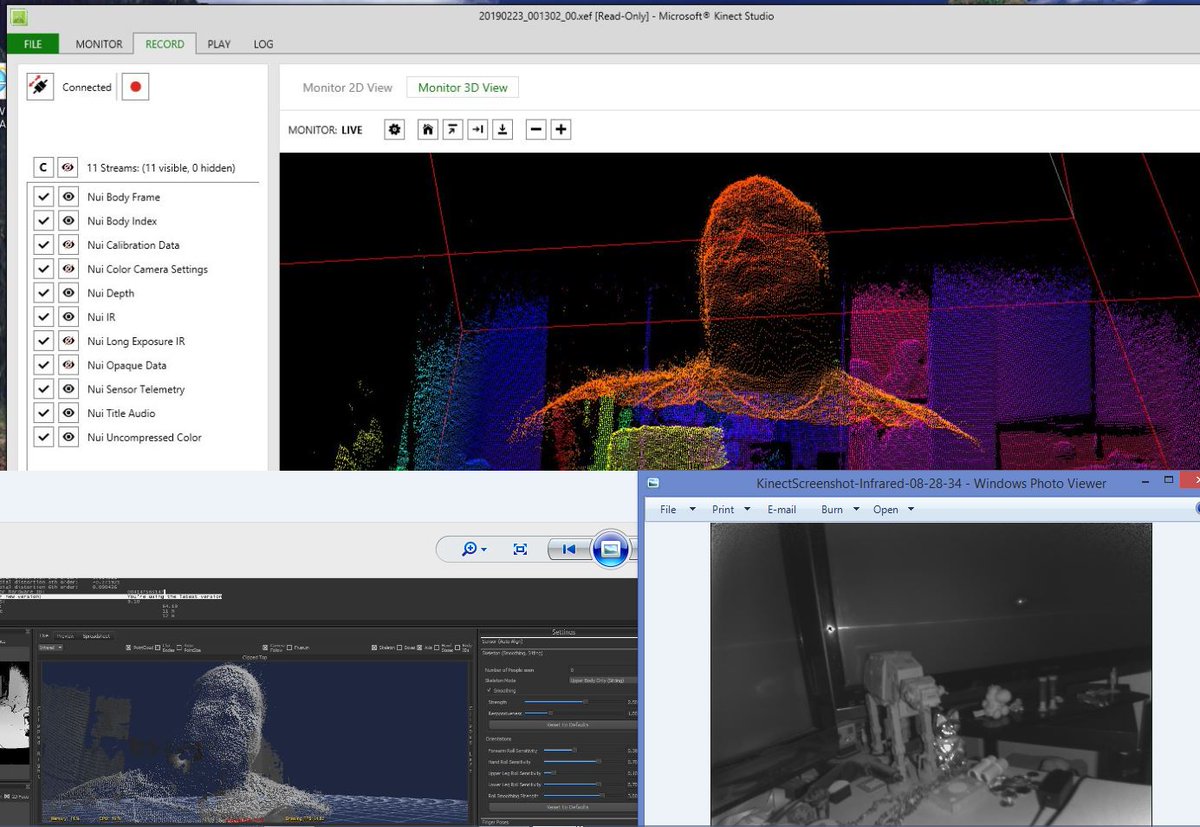Image resolution: width=1200 pixels, height=827 pixels.
Task: Click the C button above streams list
Action: pos(43,168)
